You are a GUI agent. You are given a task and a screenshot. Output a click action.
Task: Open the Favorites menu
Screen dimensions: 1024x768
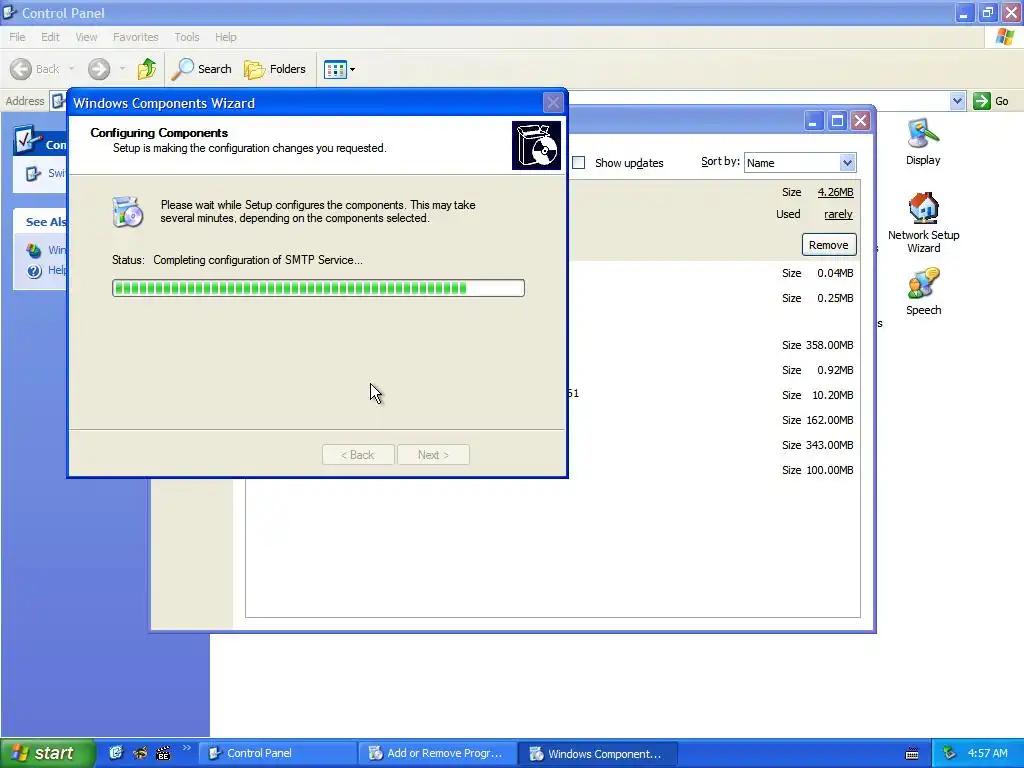point(135,37)
